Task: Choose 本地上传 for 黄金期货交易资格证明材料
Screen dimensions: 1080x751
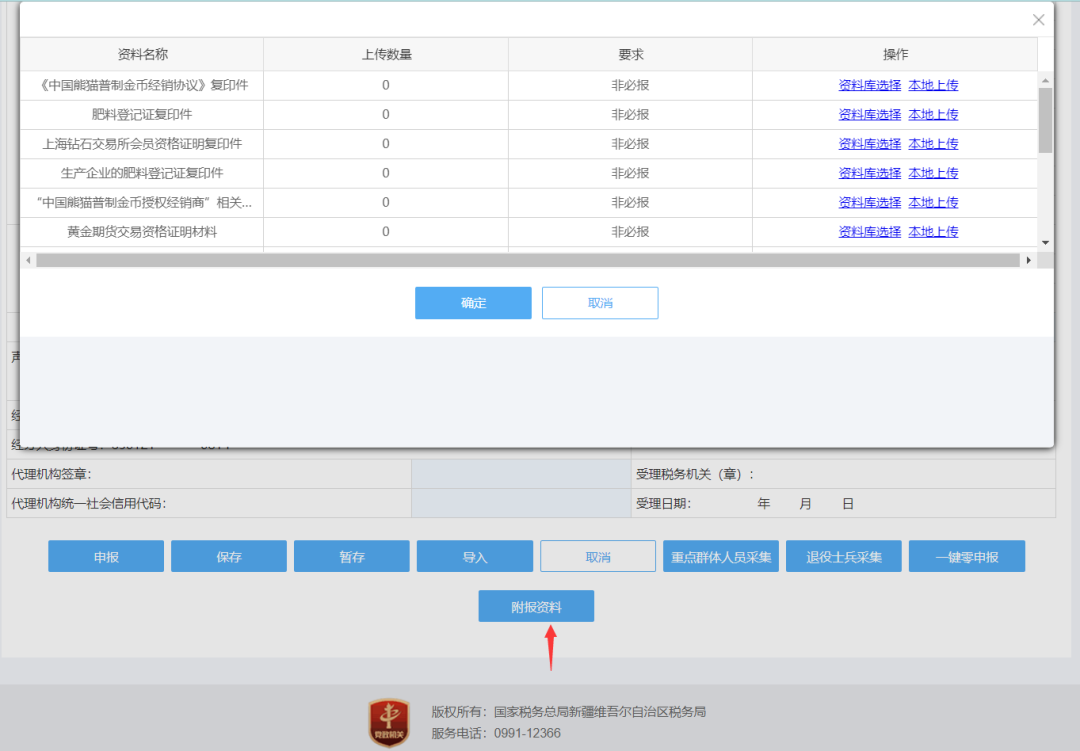Action: coord(933,232)
